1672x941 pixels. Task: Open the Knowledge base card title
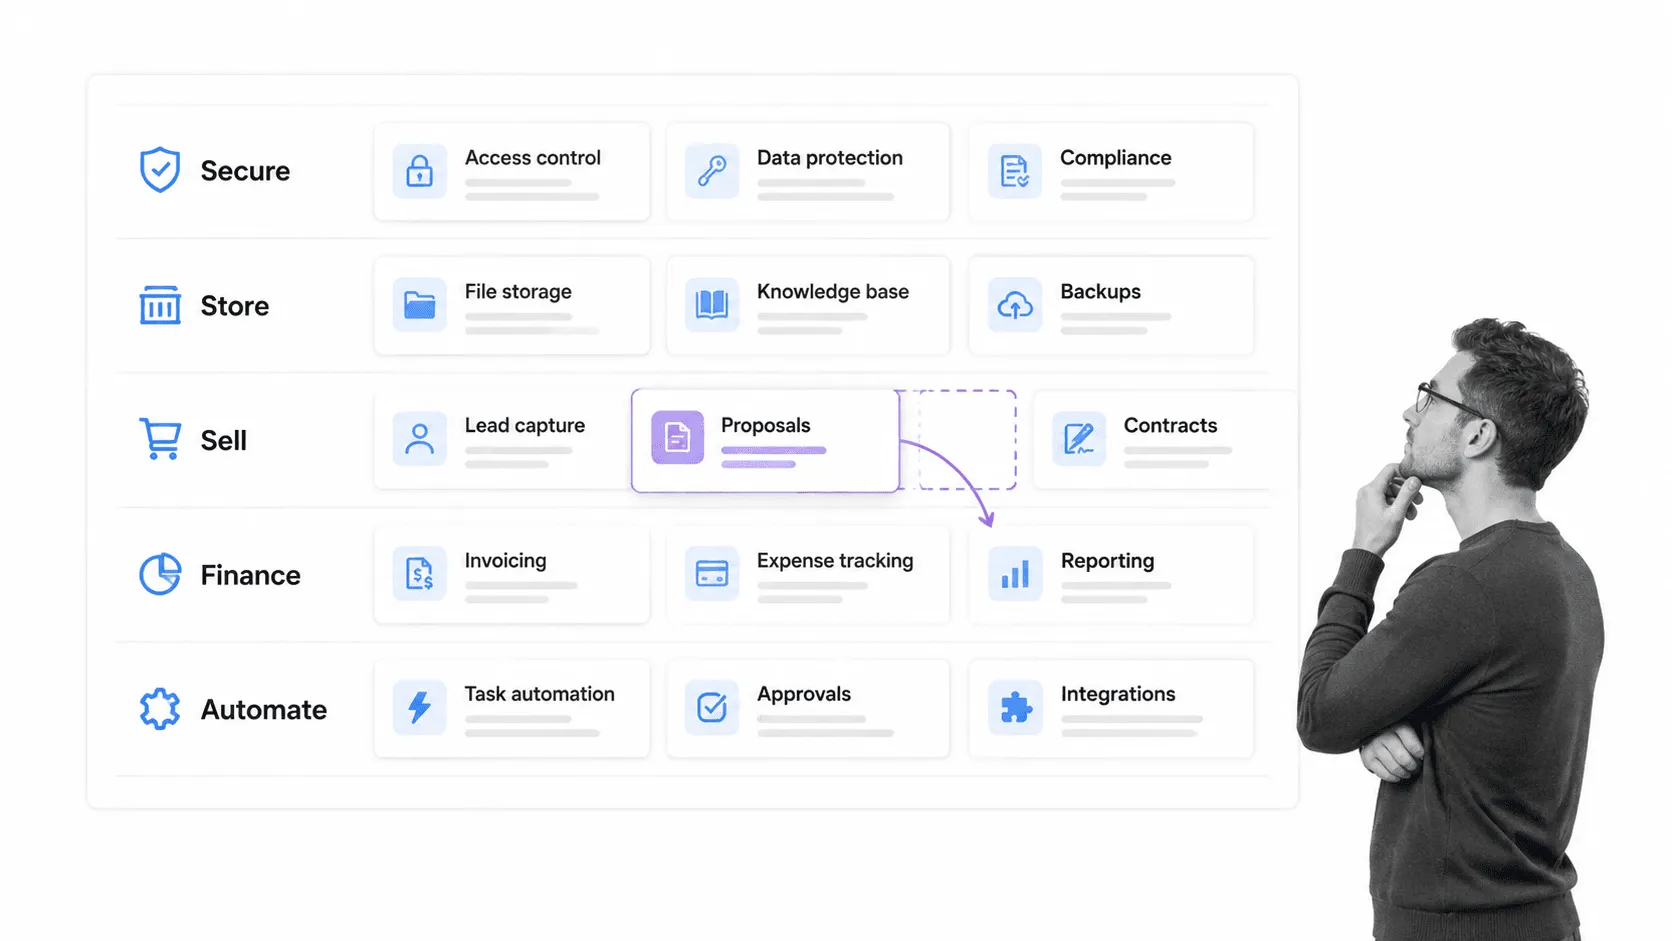(x=833, y=292)
